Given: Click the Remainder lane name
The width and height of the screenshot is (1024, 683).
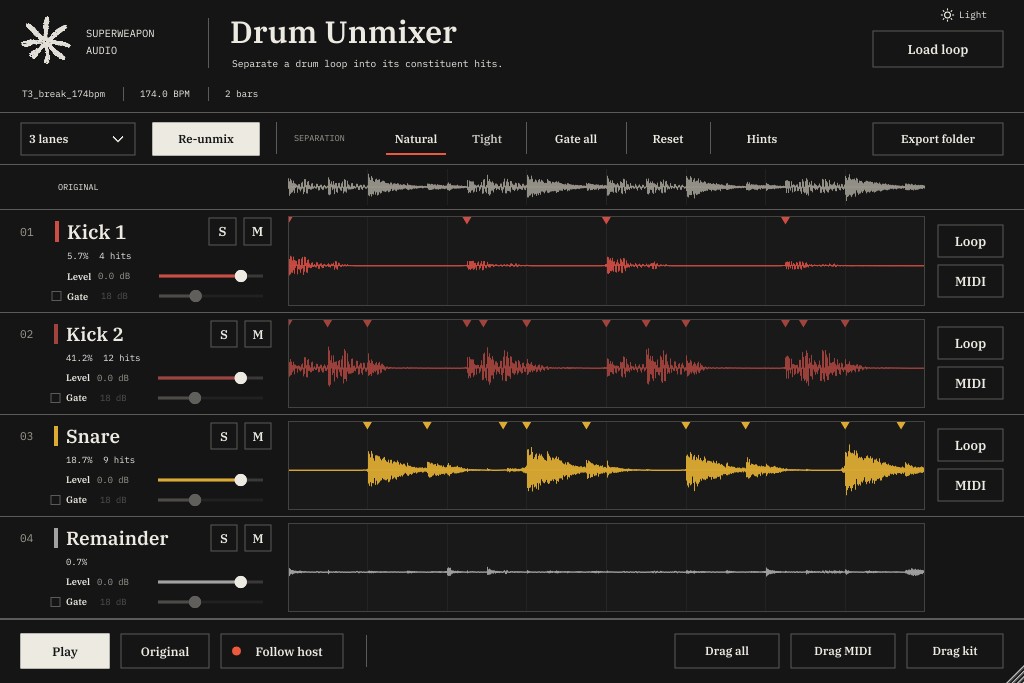Looking at the screenshot, I should coord(117,538).
